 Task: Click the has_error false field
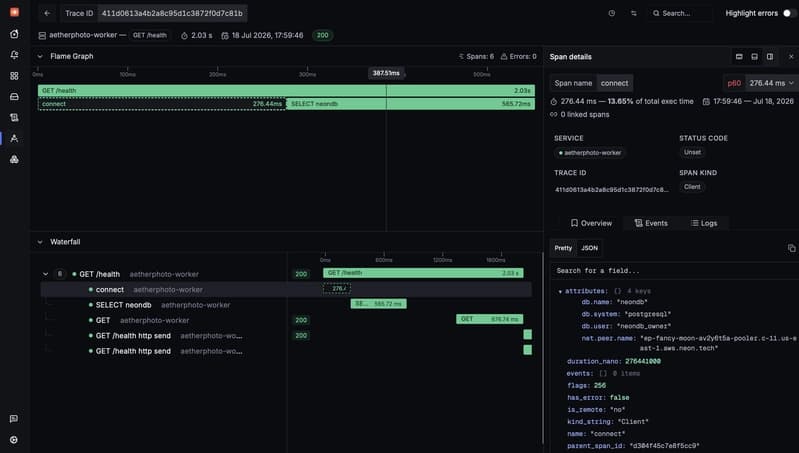(598, 397)
